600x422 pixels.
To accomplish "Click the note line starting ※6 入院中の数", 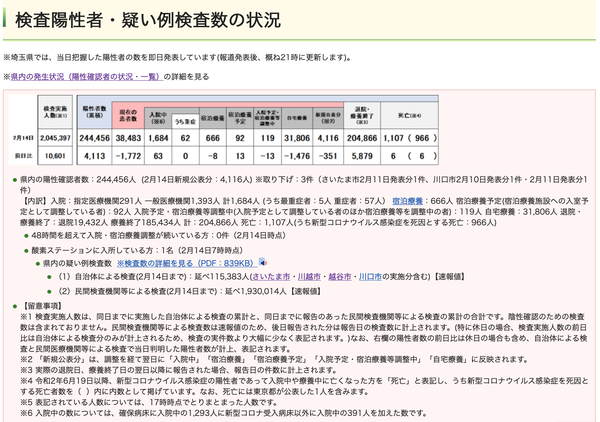I will (223, 413).
